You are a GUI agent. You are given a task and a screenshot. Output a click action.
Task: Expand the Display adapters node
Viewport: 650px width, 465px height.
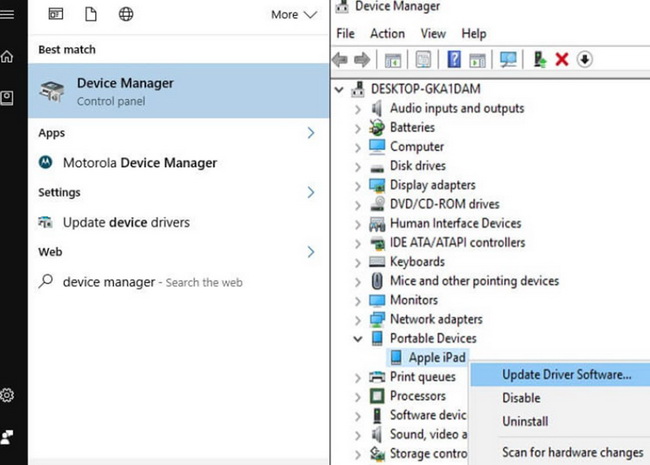click(x=358, y=185)
